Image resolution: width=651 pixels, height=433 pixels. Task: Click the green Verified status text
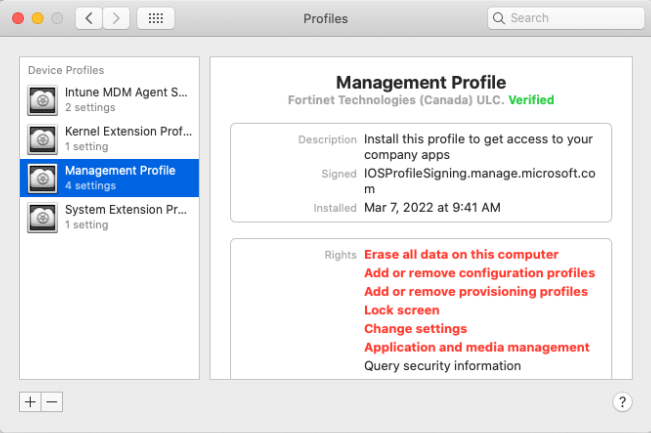[x=531, y=100]
